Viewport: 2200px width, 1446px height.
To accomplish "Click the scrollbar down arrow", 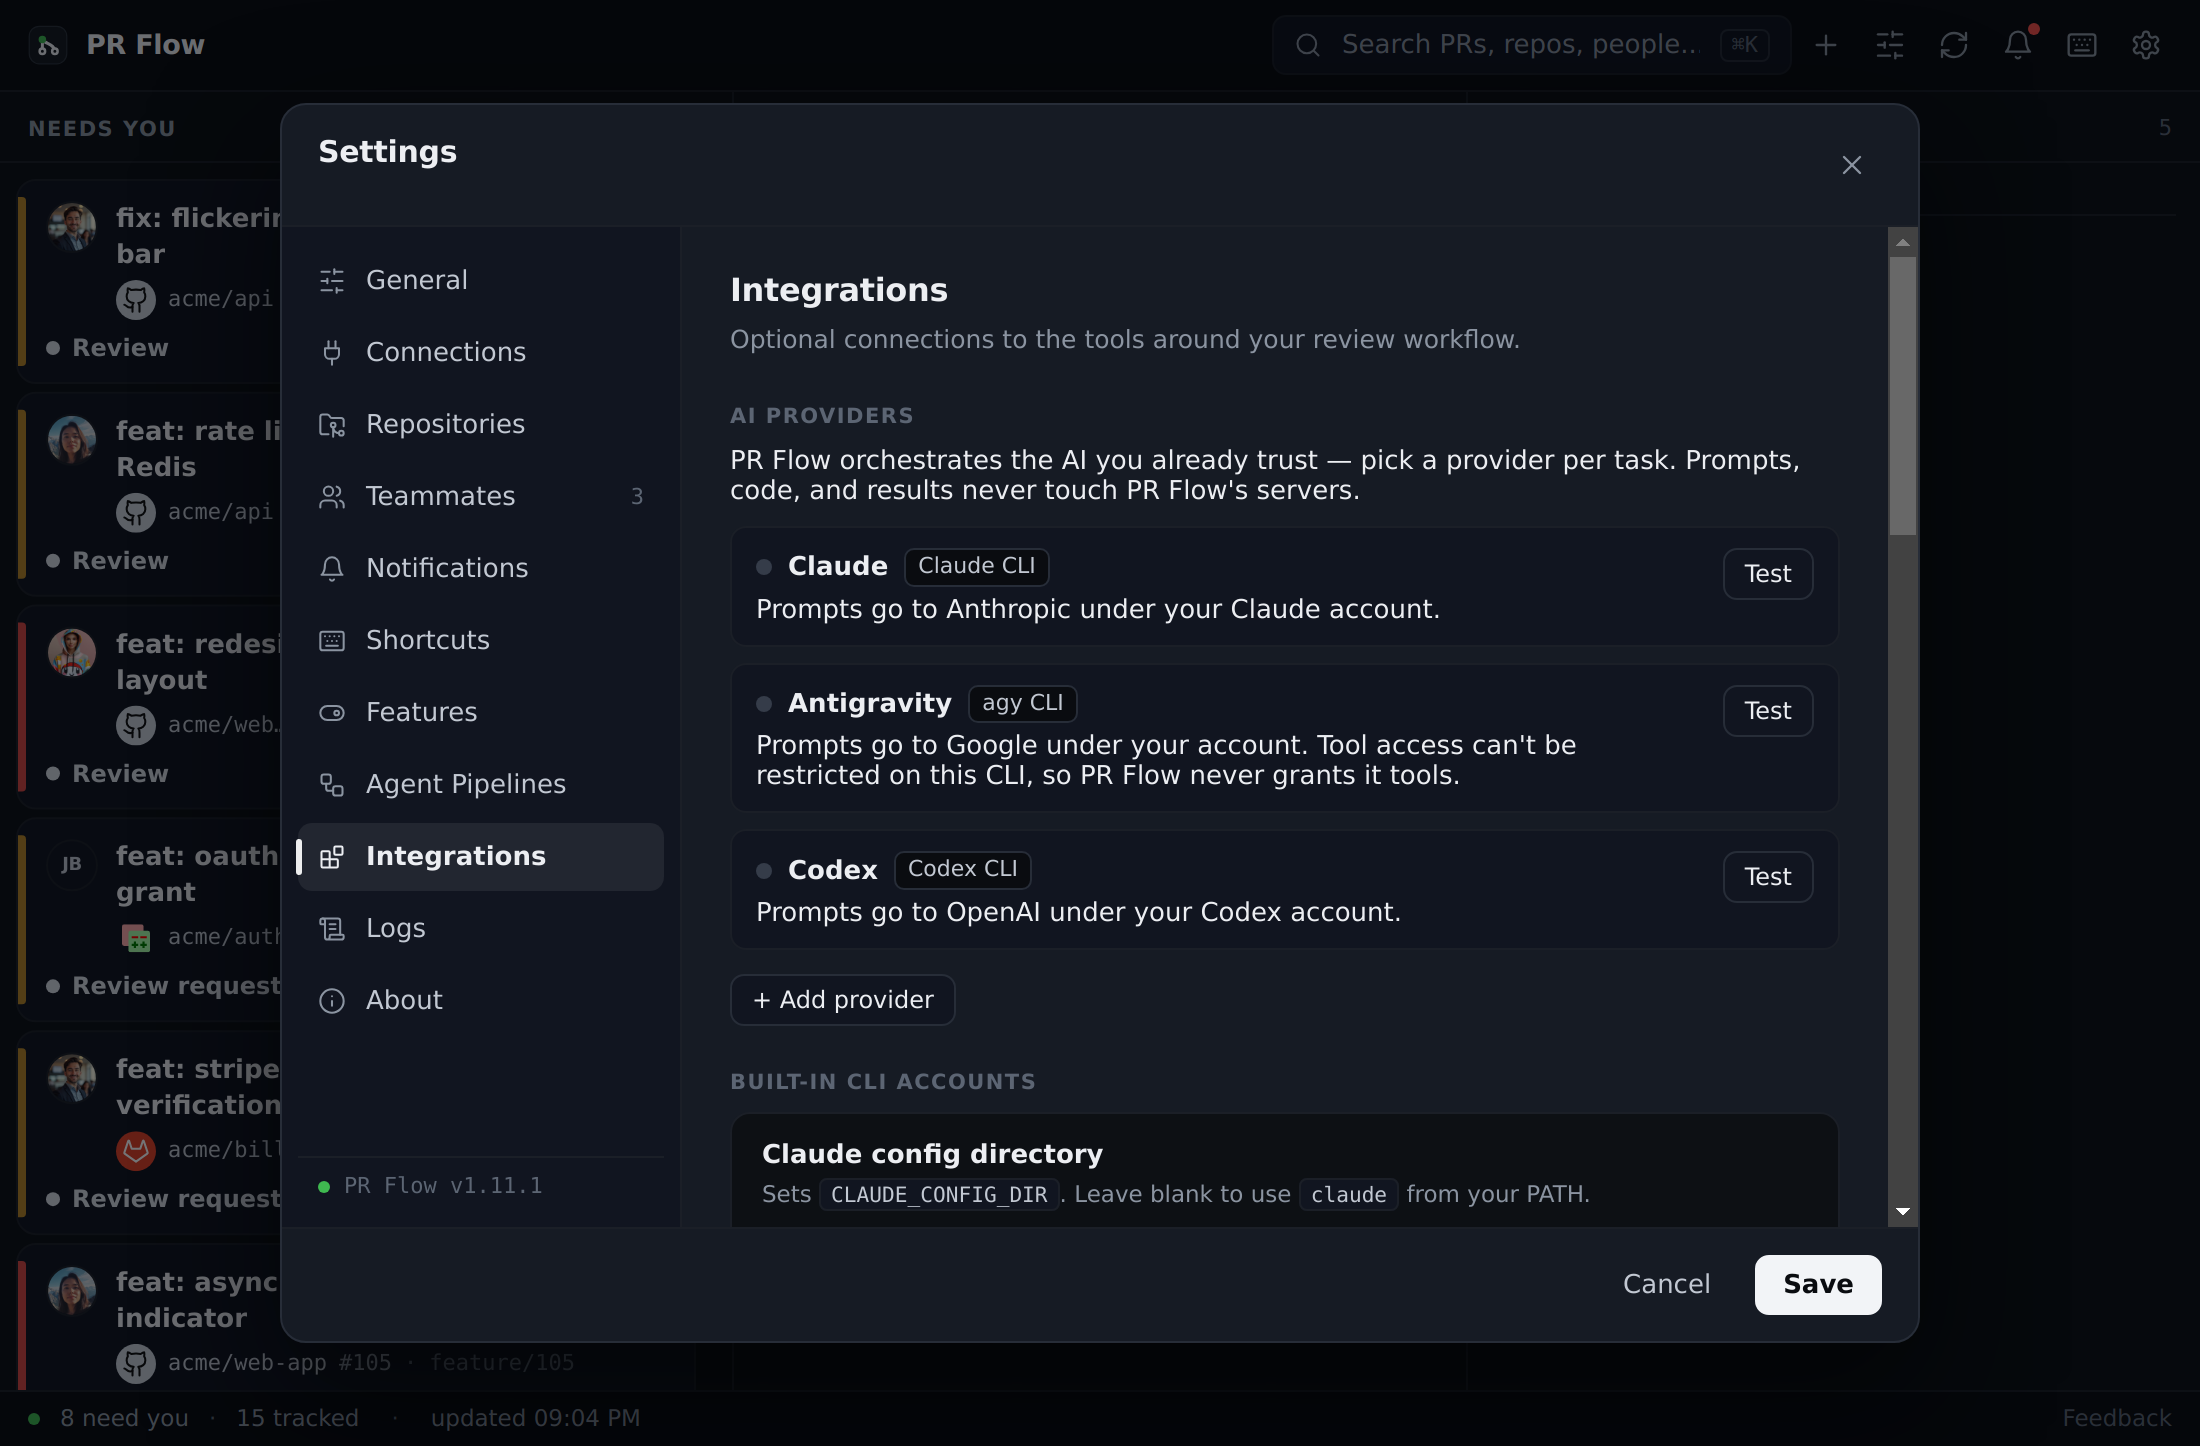I will point(1903,1211).
